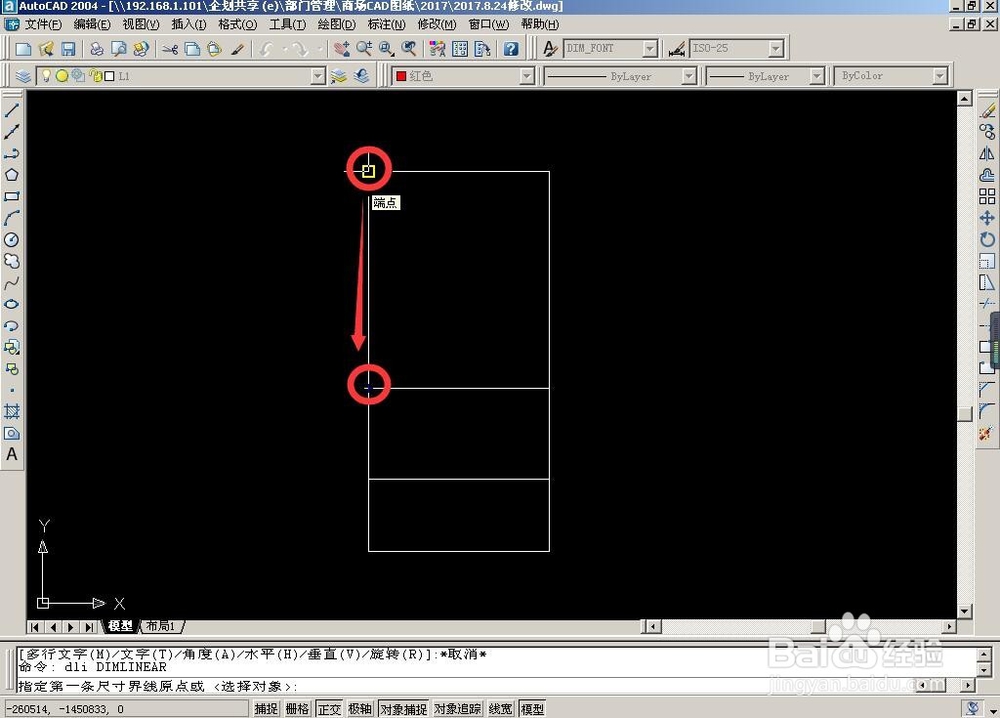Toggle 正交 ortho mode
The image size is (1000, 718).
click(x=329, y=708)
